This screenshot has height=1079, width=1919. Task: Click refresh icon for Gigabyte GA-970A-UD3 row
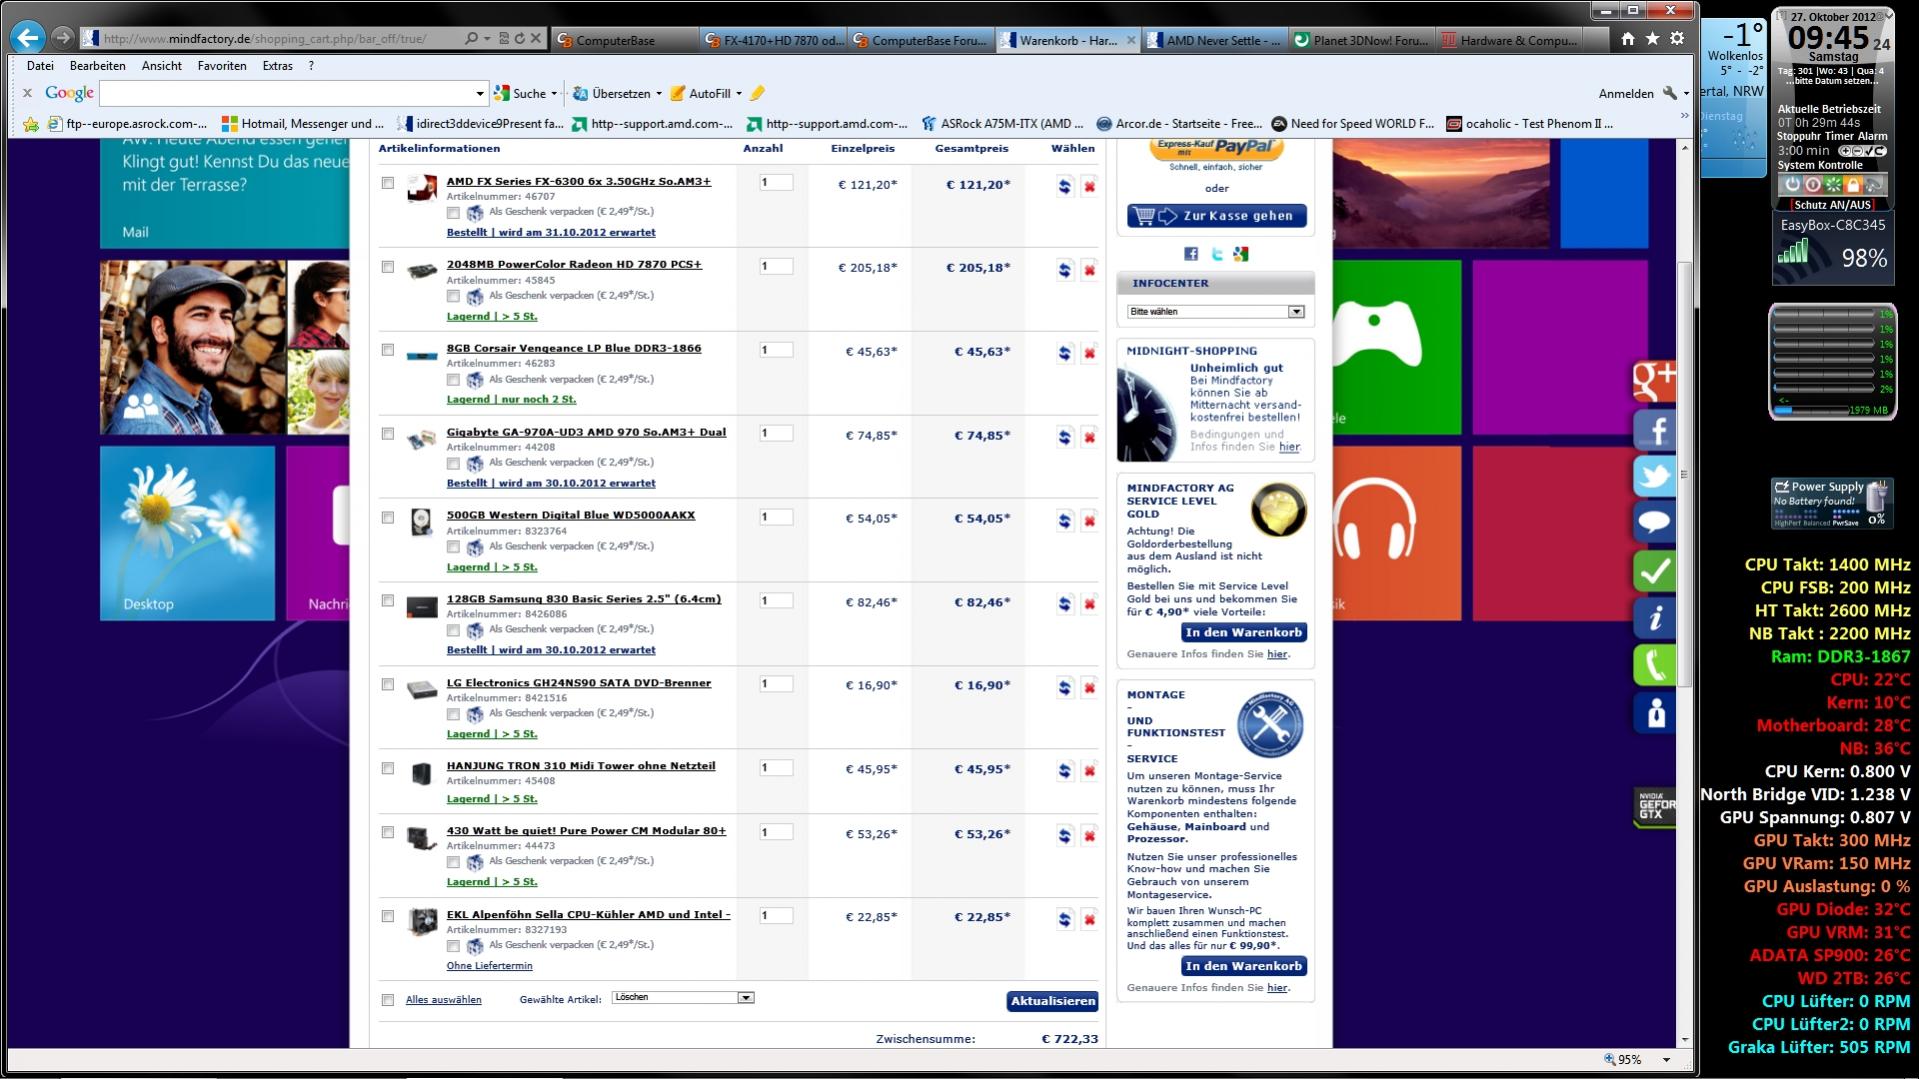[1064, 437]
